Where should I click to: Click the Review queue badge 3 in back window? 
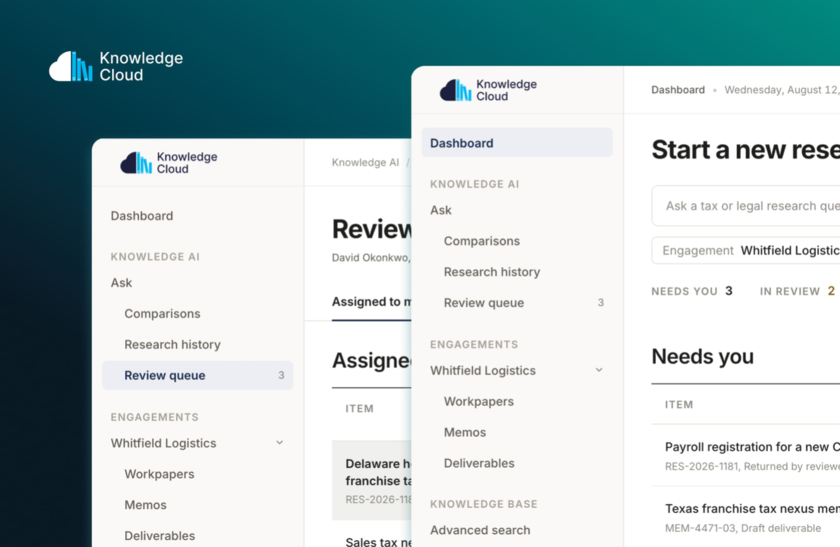[281, 375]
